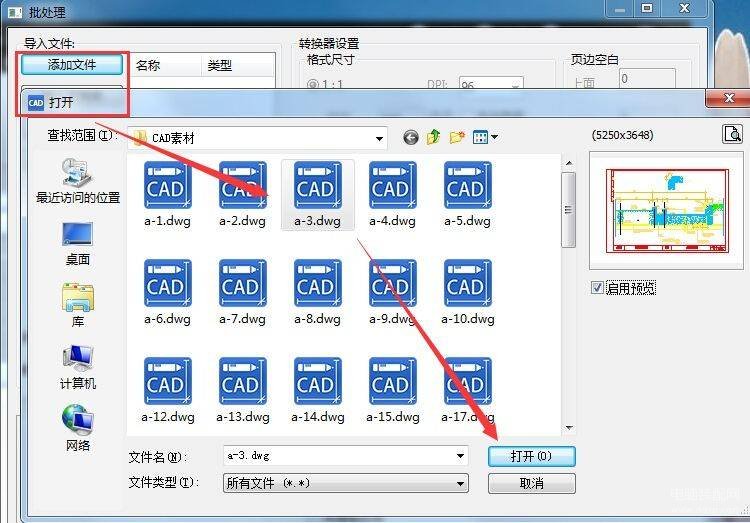Viewport: 750px width, 523px height.
Task: Select the a-9.dwg CAD file icon
Action: click(393, 283)
